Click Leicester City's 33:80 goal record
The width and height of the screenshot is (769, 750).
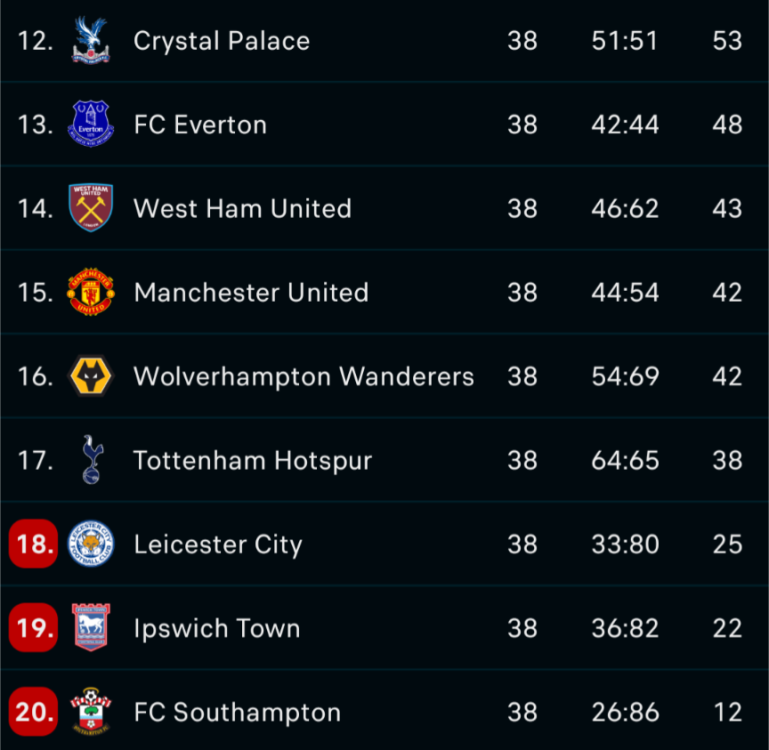tap(624, 545)
